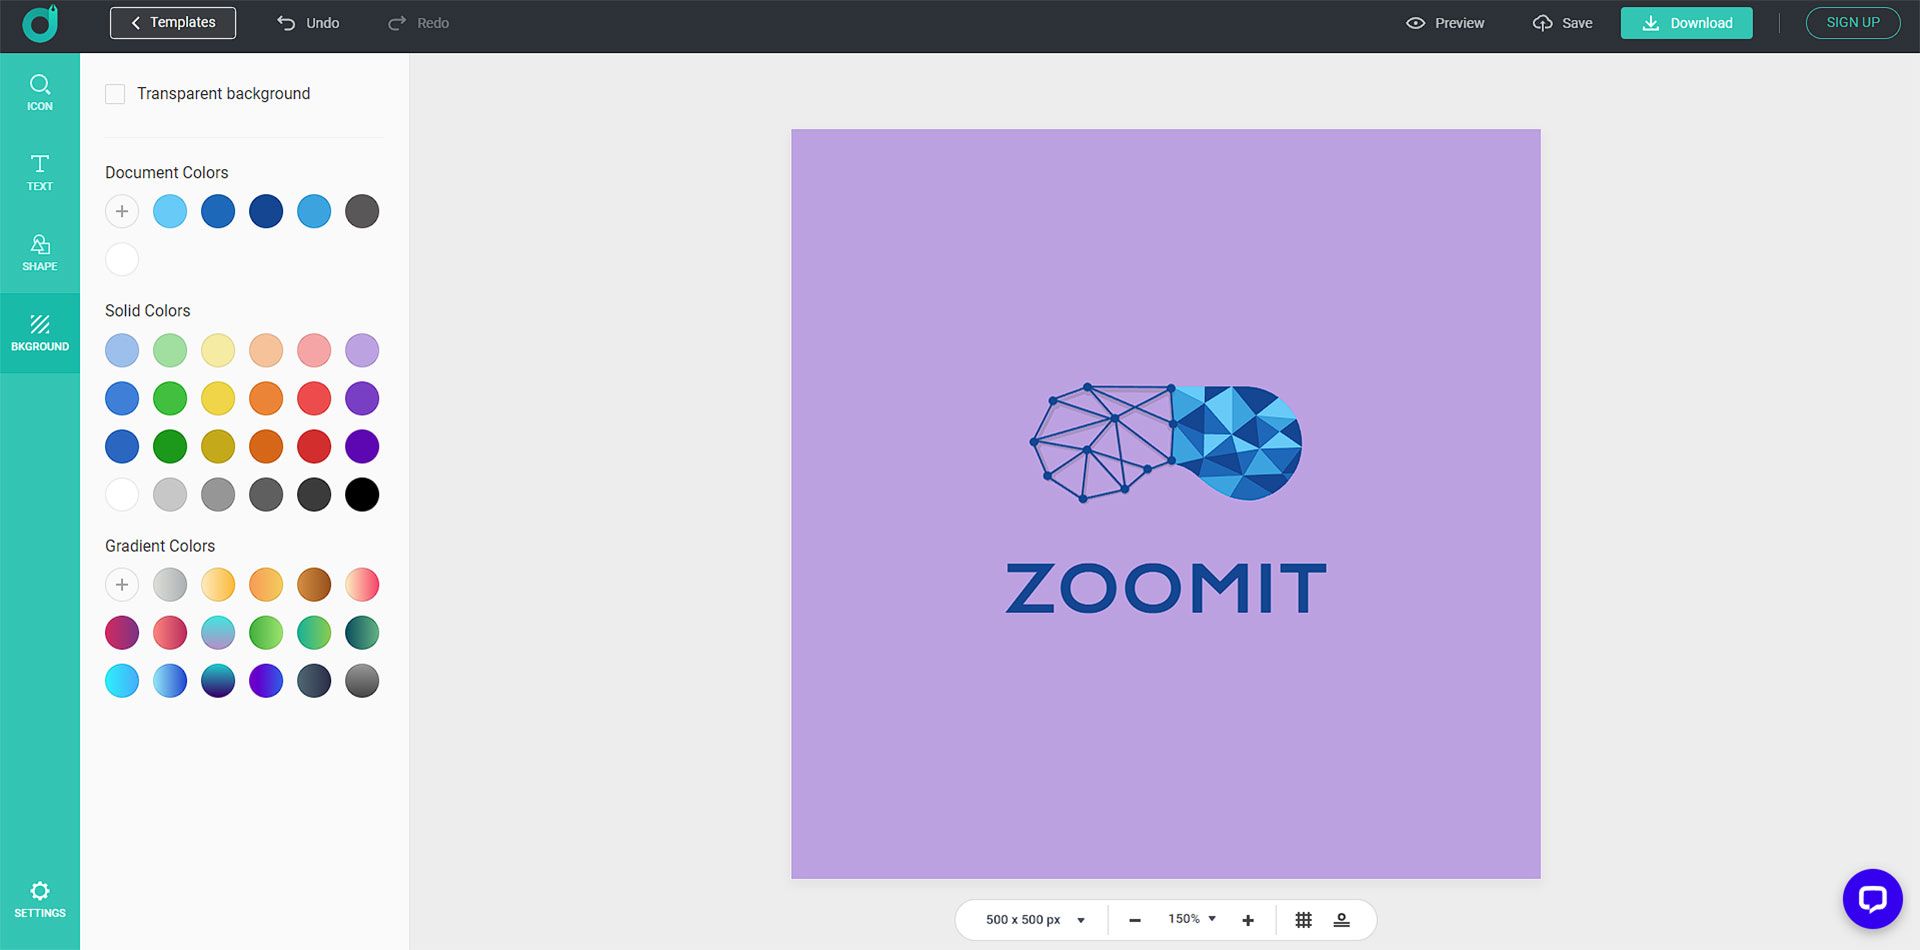Save the logo to cloud
Viewport: 1920px width, 950px height.
(1562, 23)
